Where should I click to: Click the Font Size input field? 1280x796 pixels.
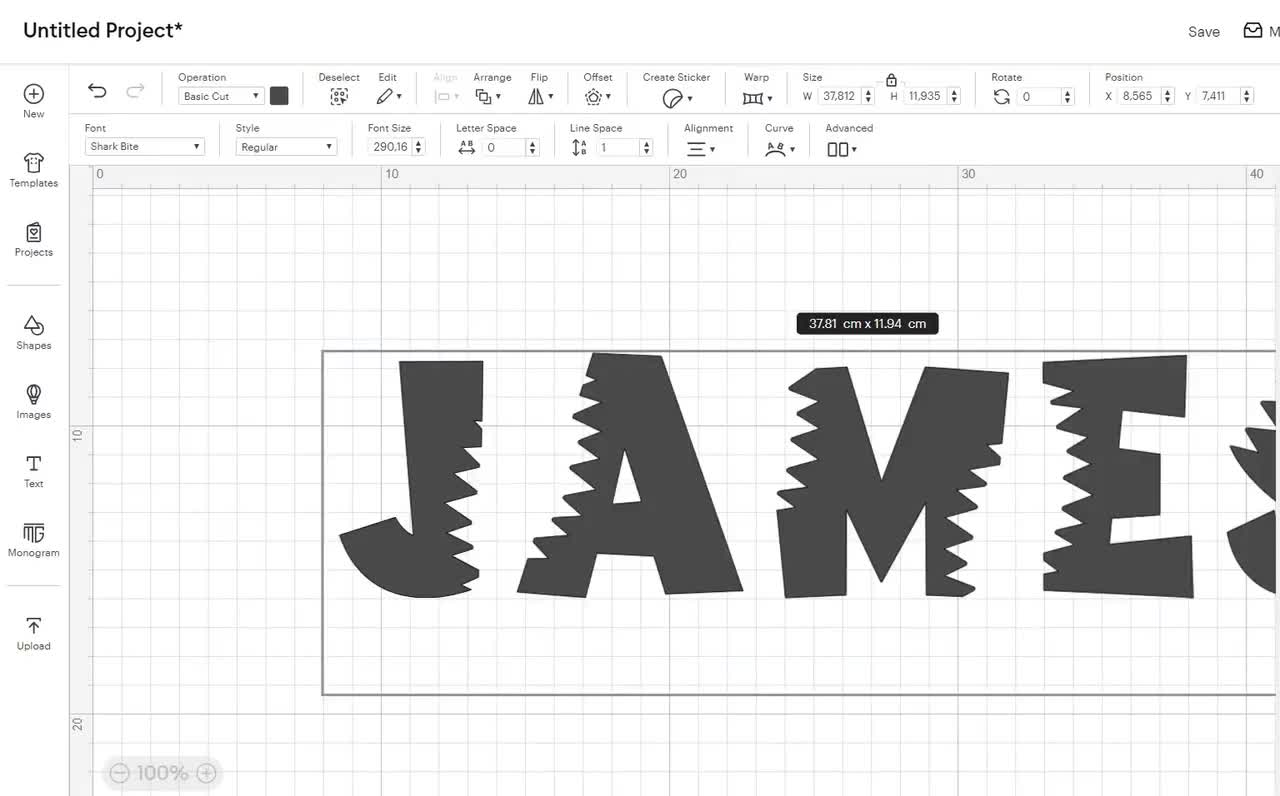pos(390,147)
